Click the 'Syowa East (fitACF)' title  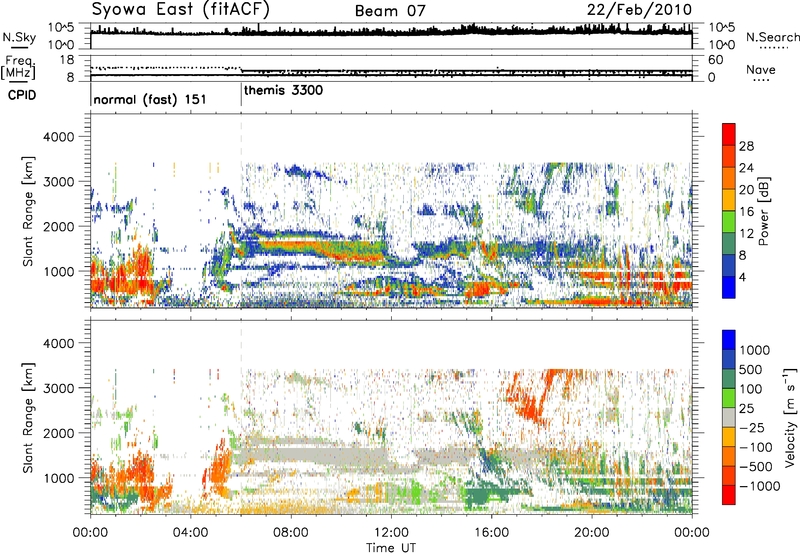point(181,10)
